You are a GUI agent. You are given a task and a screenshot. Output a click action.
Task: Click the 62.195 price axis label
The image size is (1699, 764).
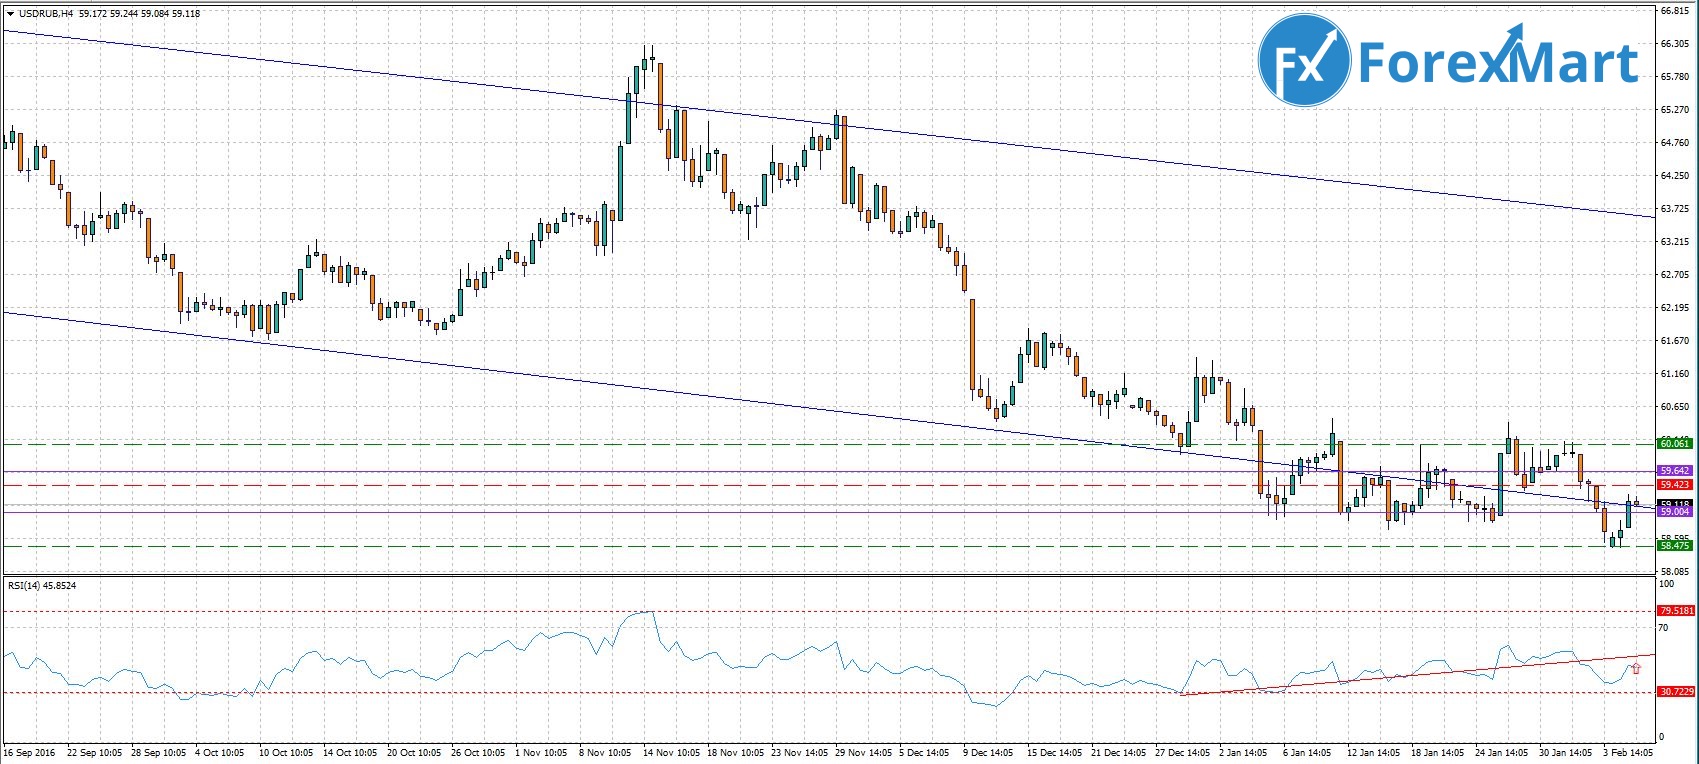coord(1674,308)
